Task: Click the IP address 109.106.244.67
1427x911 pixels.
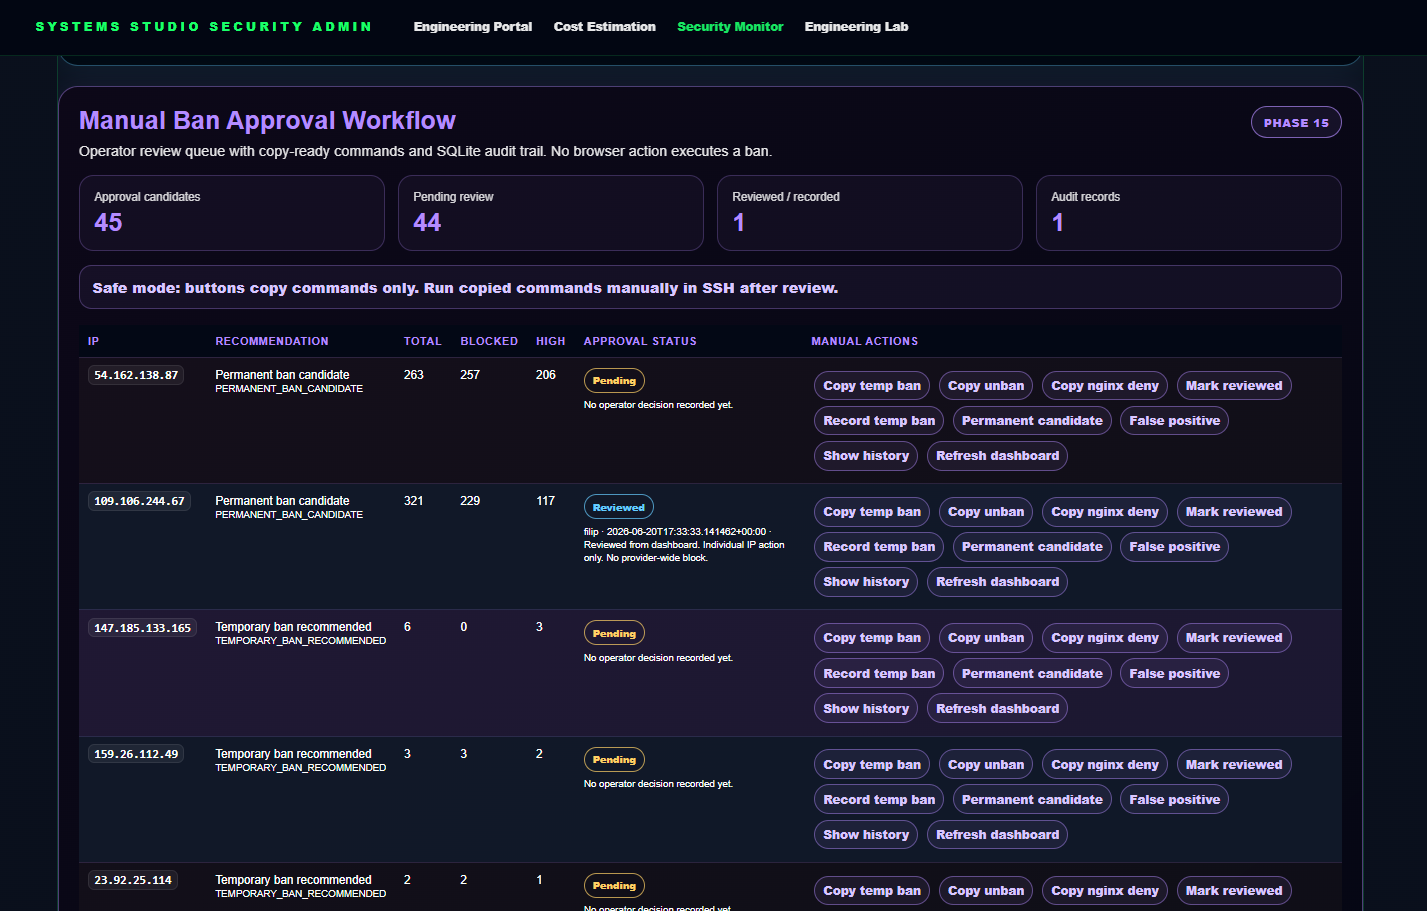Action: click(x=139, y=502)
